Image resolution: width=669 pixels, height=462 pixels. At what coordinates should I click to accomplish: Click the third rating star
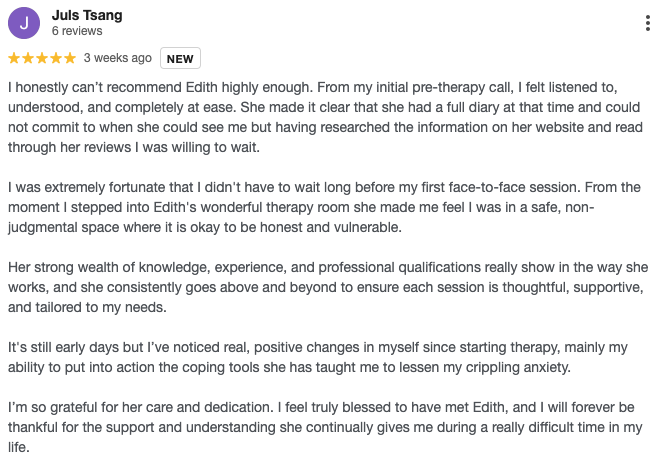[41, 58]
